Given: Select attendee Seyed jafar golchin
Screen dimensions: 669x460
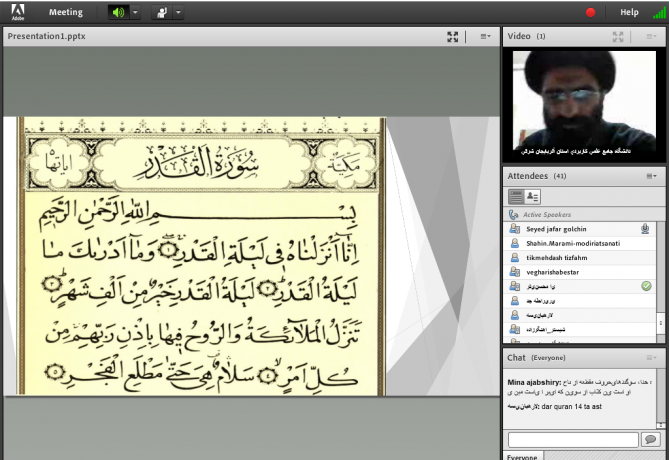Looking at the screenshot, I should point(558,229).
